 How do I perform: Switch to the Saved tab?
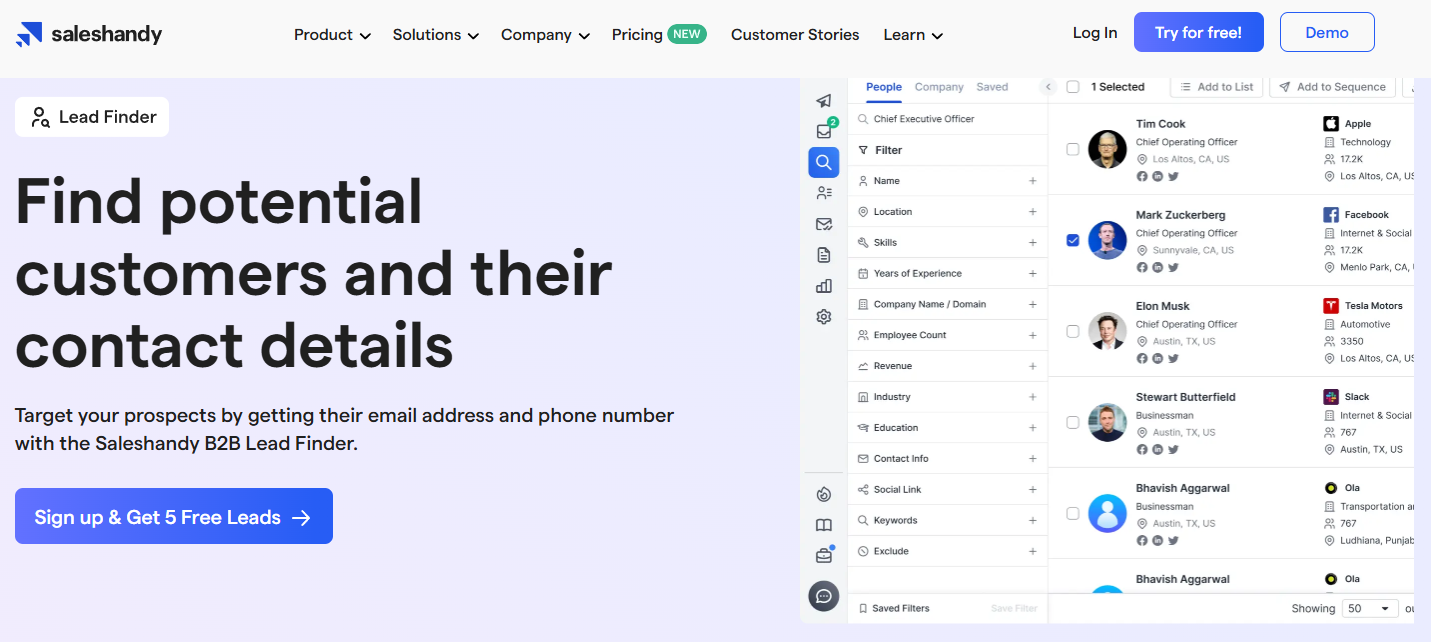(992, 87)
